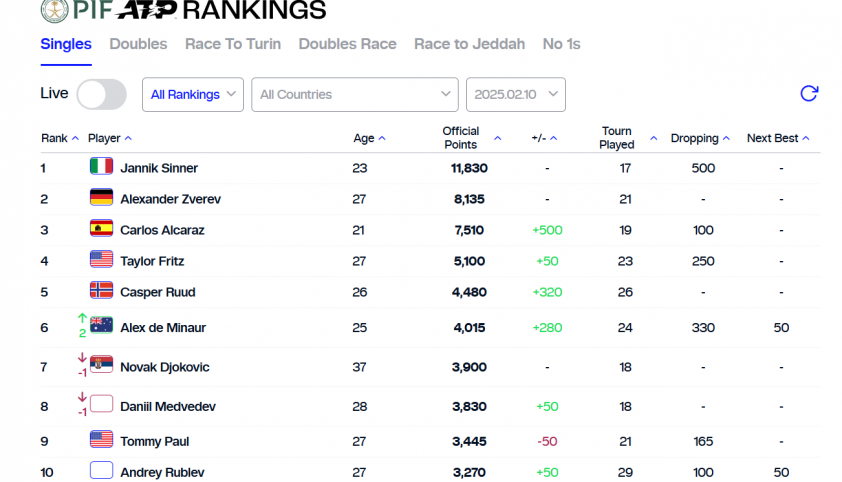Click Jannik Sinner's Italian flag icon
842x482 pixels.
click(101, 166)
